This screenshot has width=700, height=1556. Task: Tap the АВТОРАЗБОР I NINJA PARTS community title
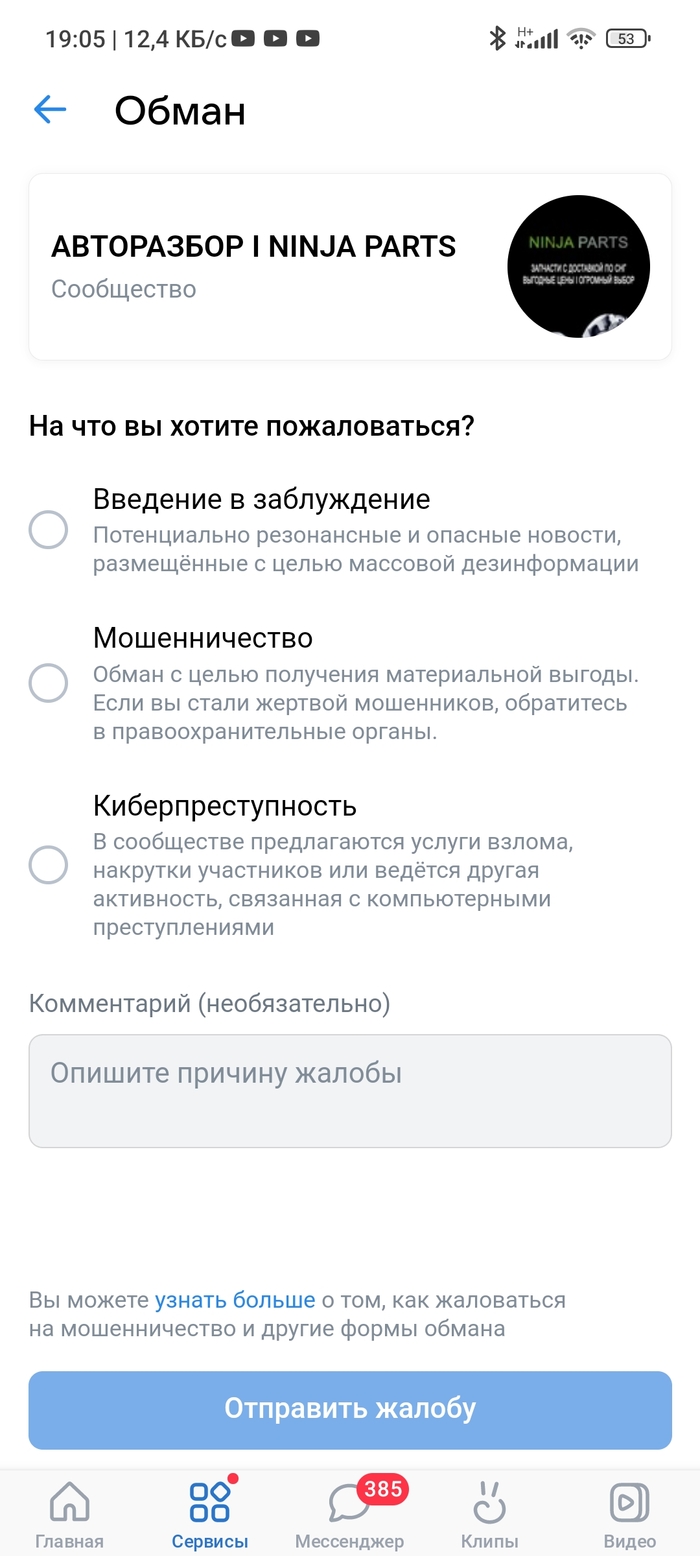(254, 246)
